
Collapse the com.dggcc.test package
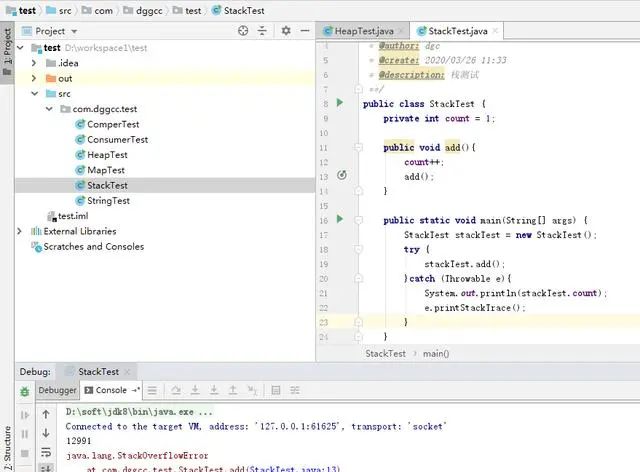point(49,109)
